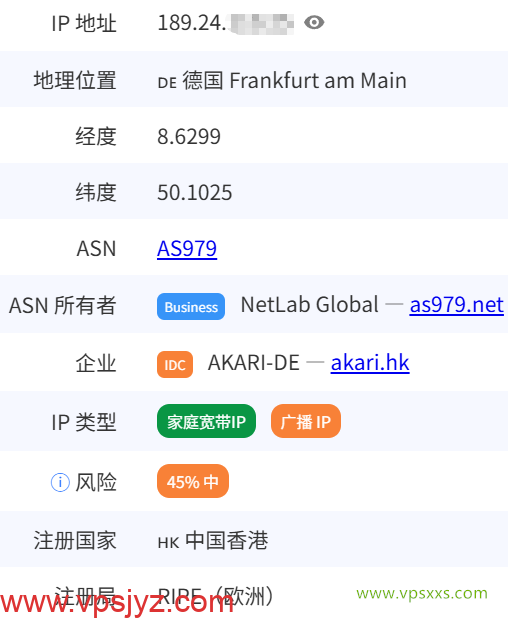Click the ASN 所有者 row label
The width and height of the screenshot is (508, 618).
coord(63,305)
